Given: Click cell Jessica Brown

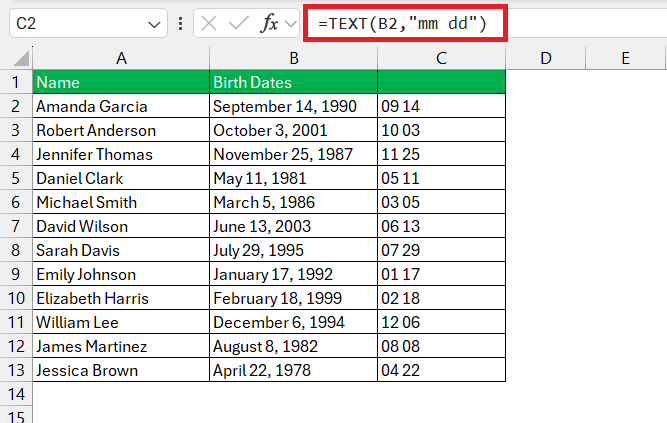Looking at the screenshot, I should pyautogui.click(x=121, y=370).
